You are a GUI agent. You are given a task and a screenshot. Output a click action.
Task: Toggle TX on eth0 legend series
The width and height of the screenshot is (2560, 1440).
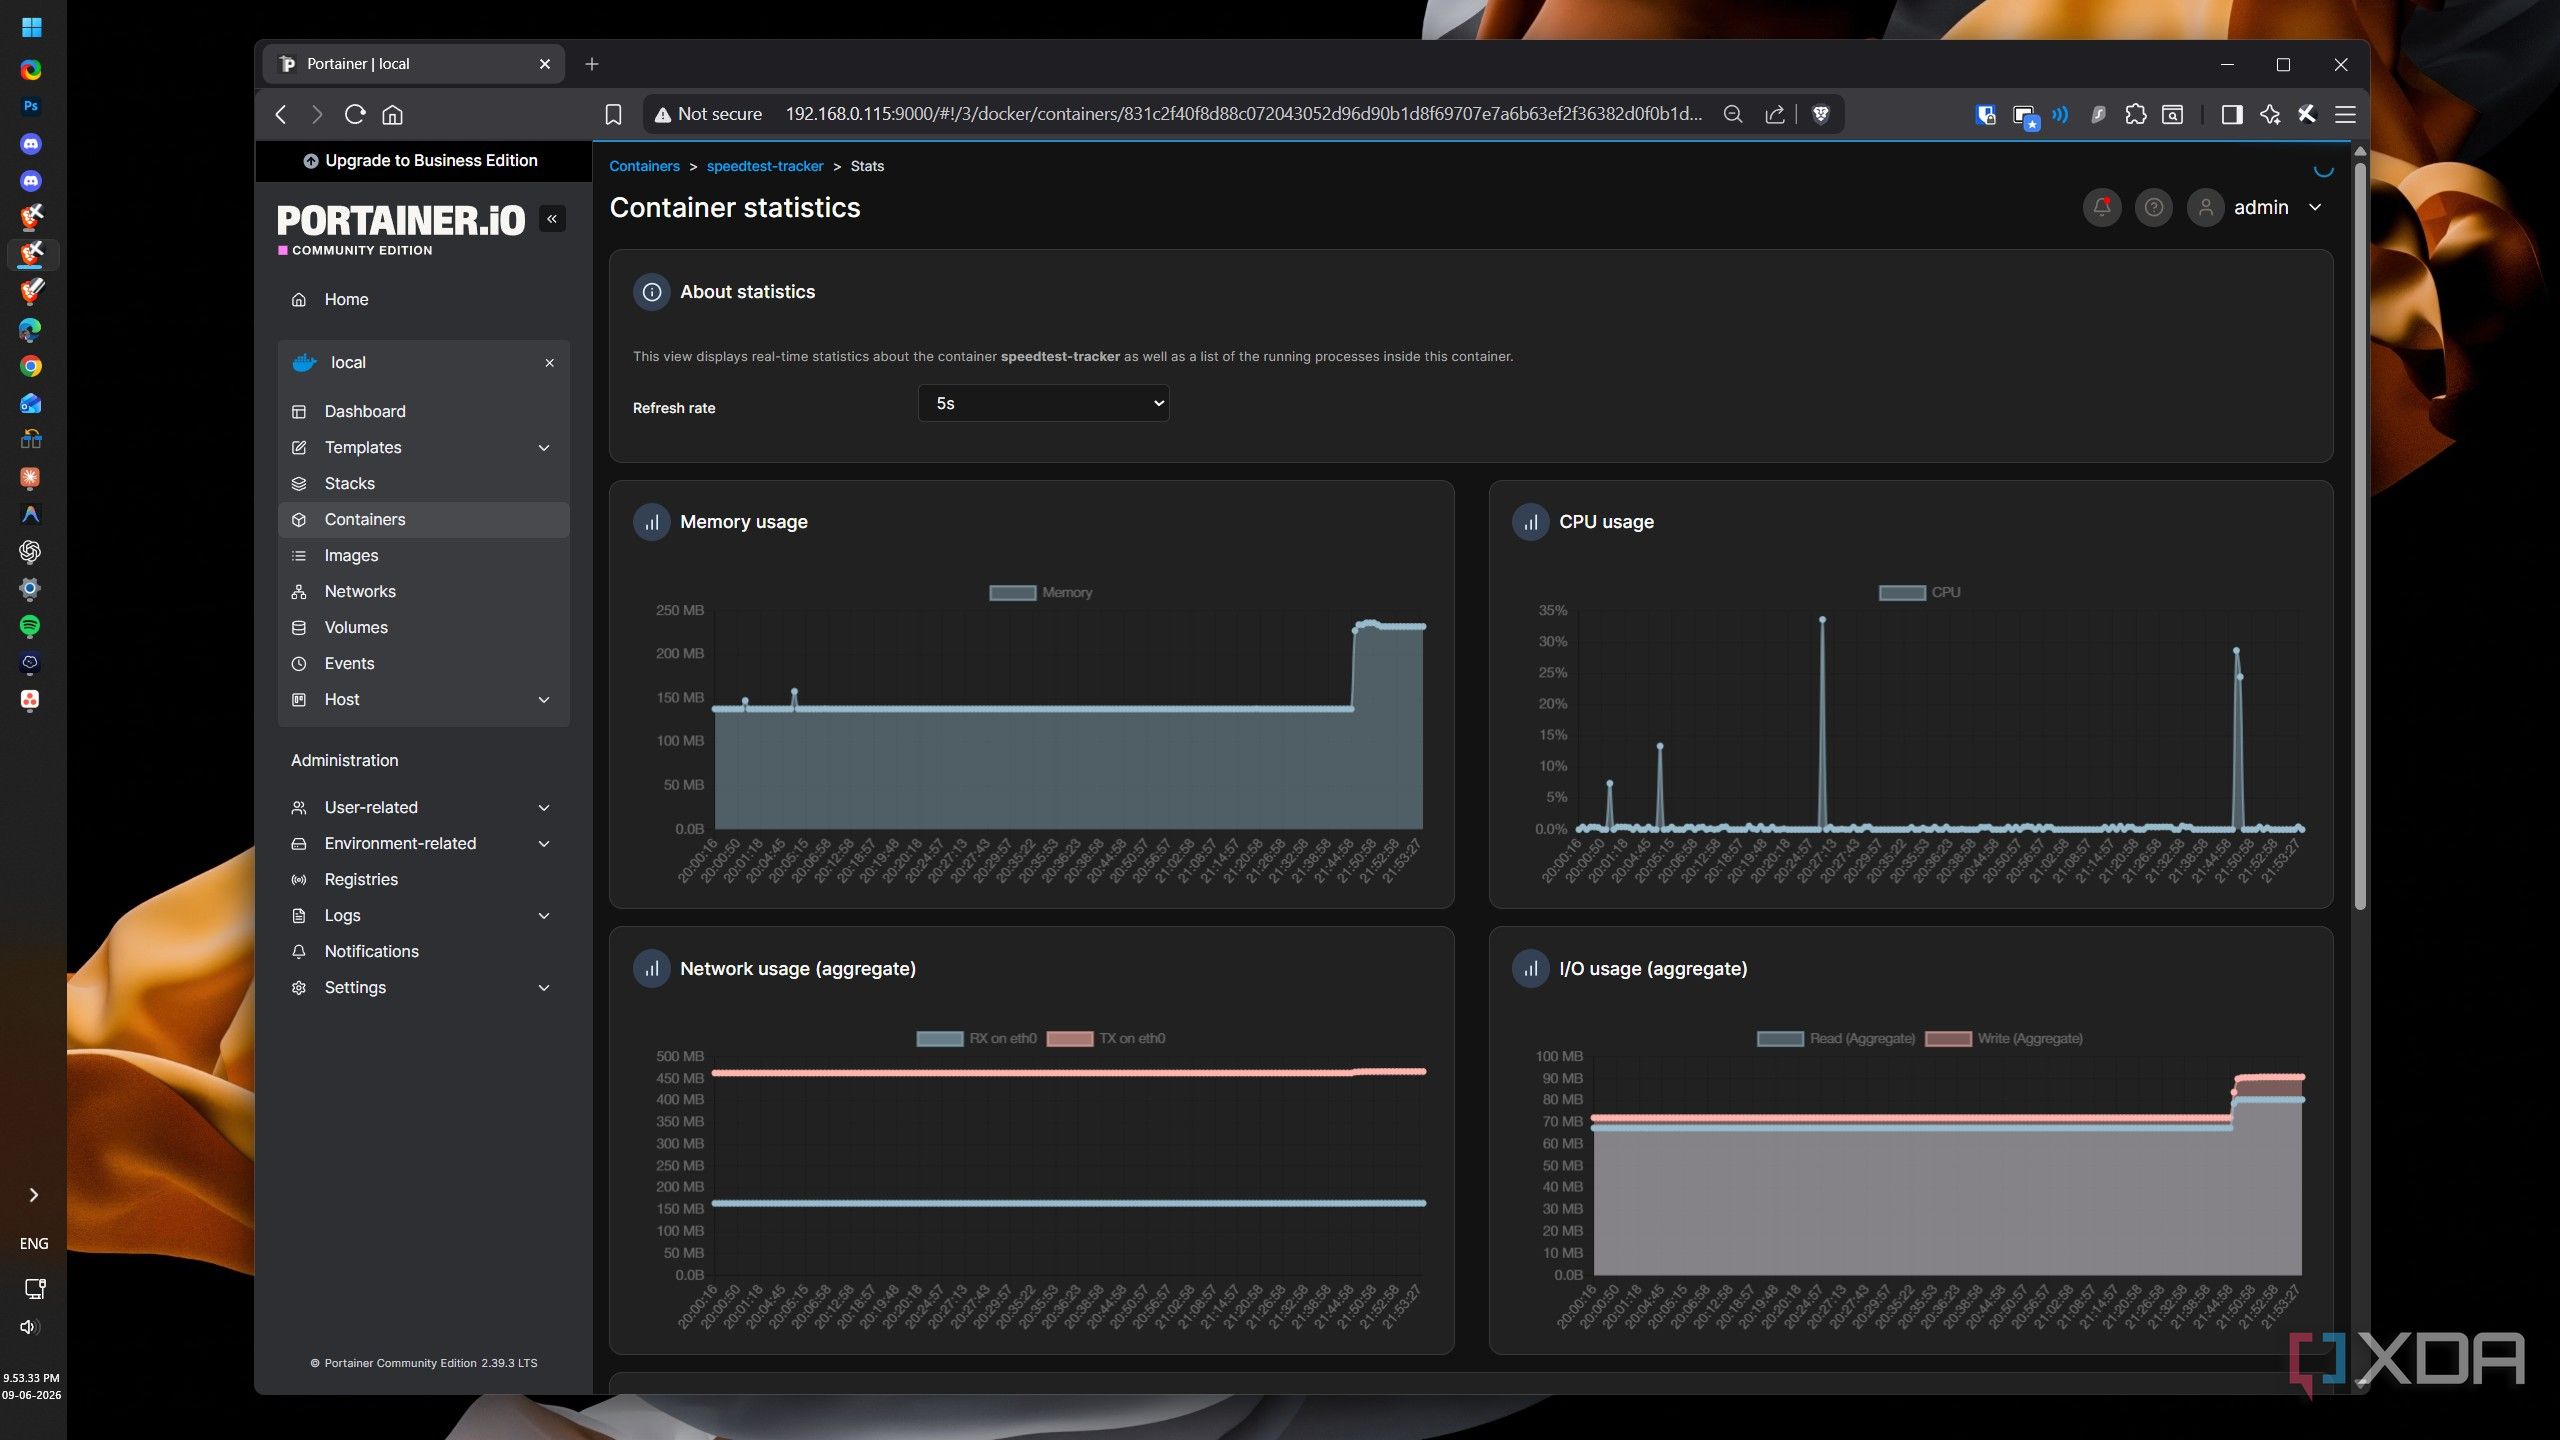point(1106,1038)
